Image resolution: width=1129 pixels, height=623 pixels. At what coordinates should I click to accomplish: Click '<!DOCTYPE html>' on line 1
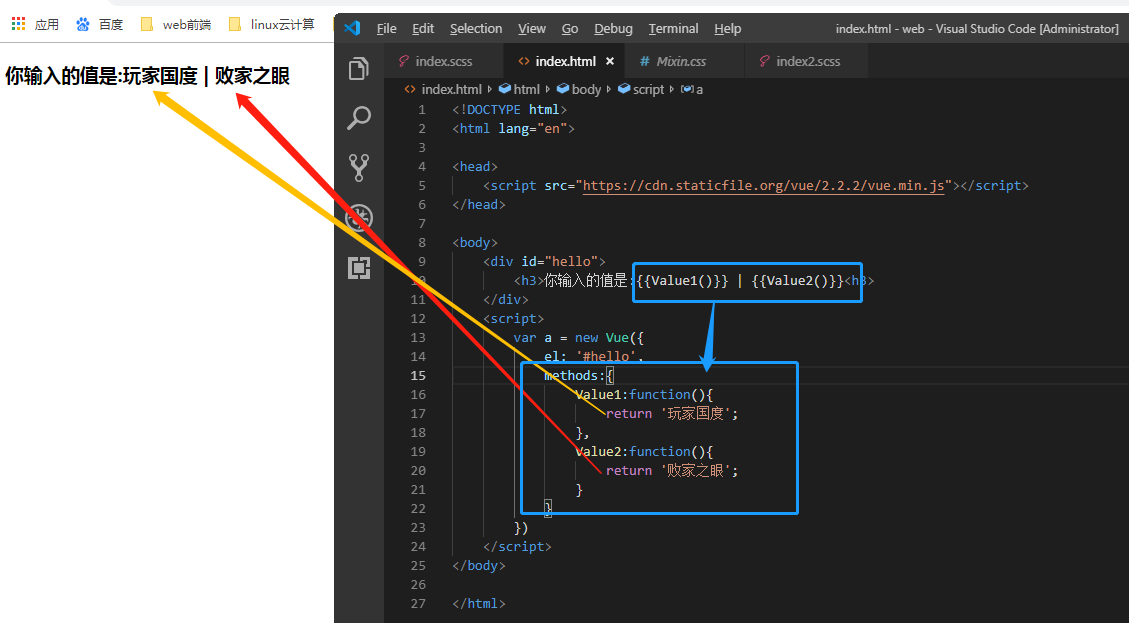pyautogui.click(x=510, y=109)
